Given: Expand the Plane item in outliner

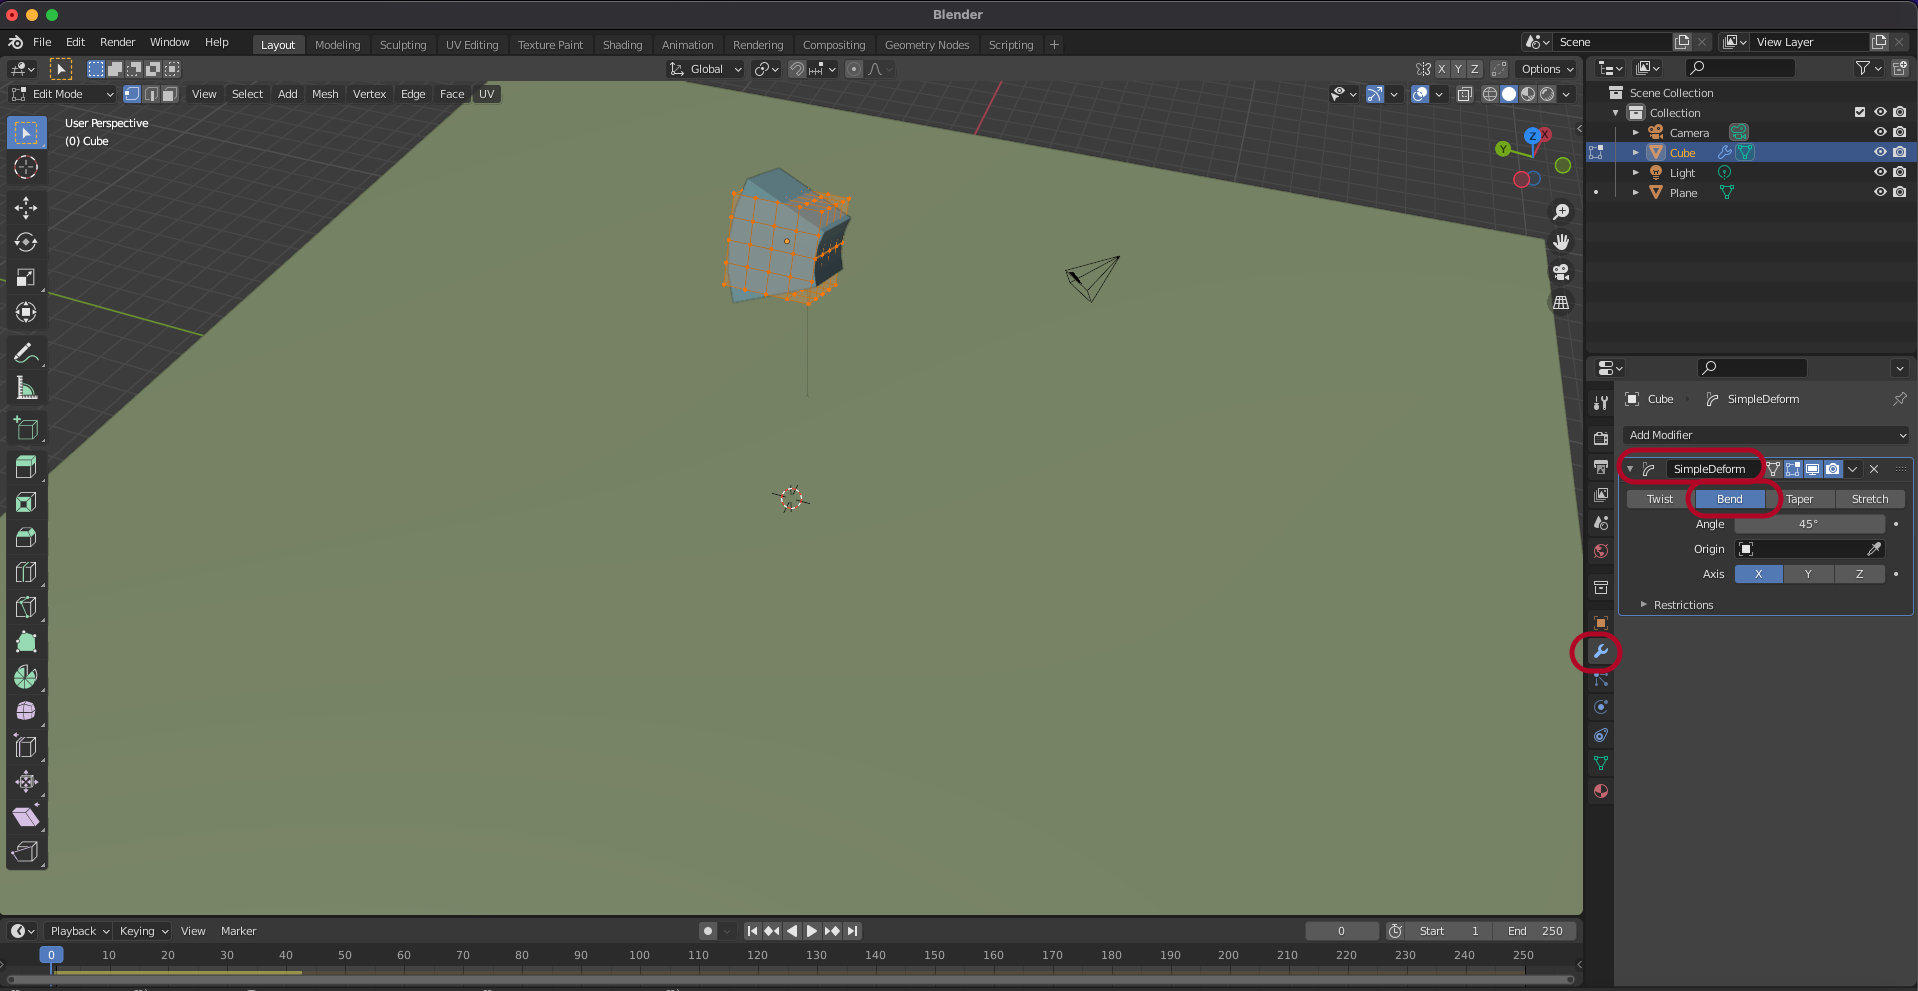Looking at the screenshot, I should 1636,192.
